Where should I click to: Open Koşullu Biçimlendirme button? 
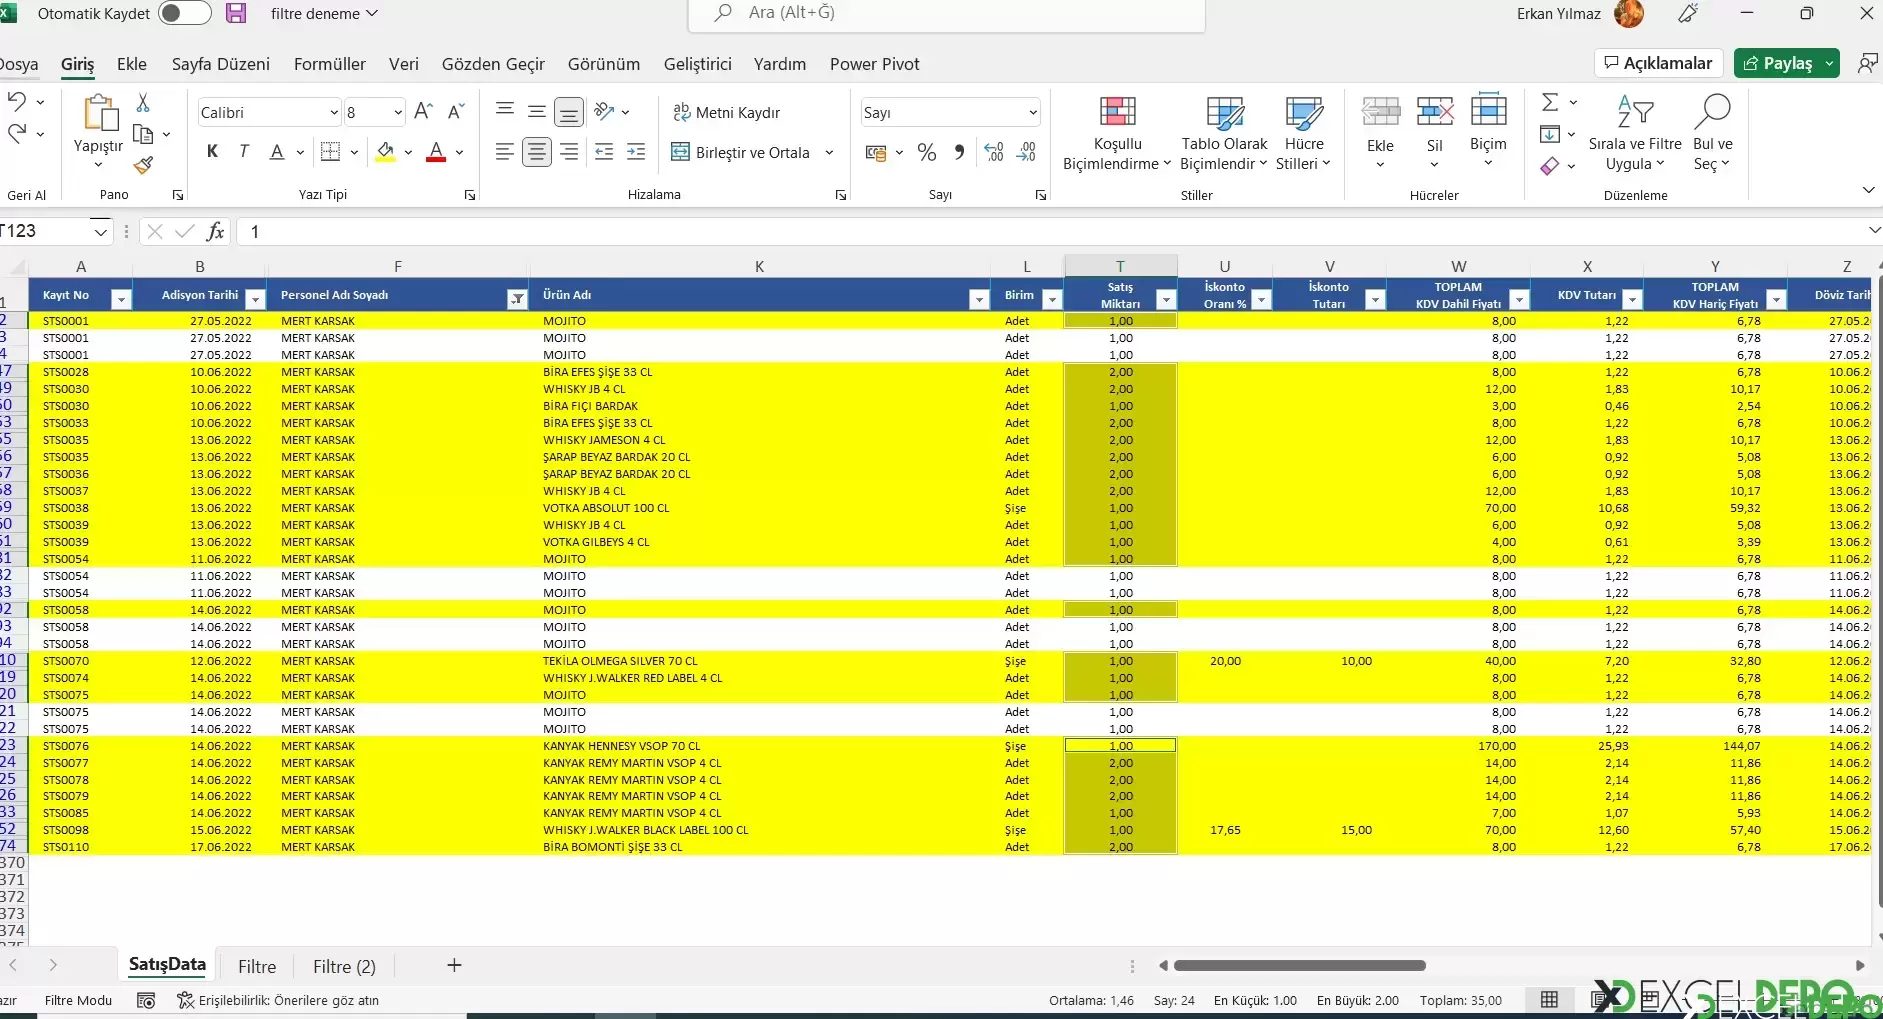(x=1117, y=134)
